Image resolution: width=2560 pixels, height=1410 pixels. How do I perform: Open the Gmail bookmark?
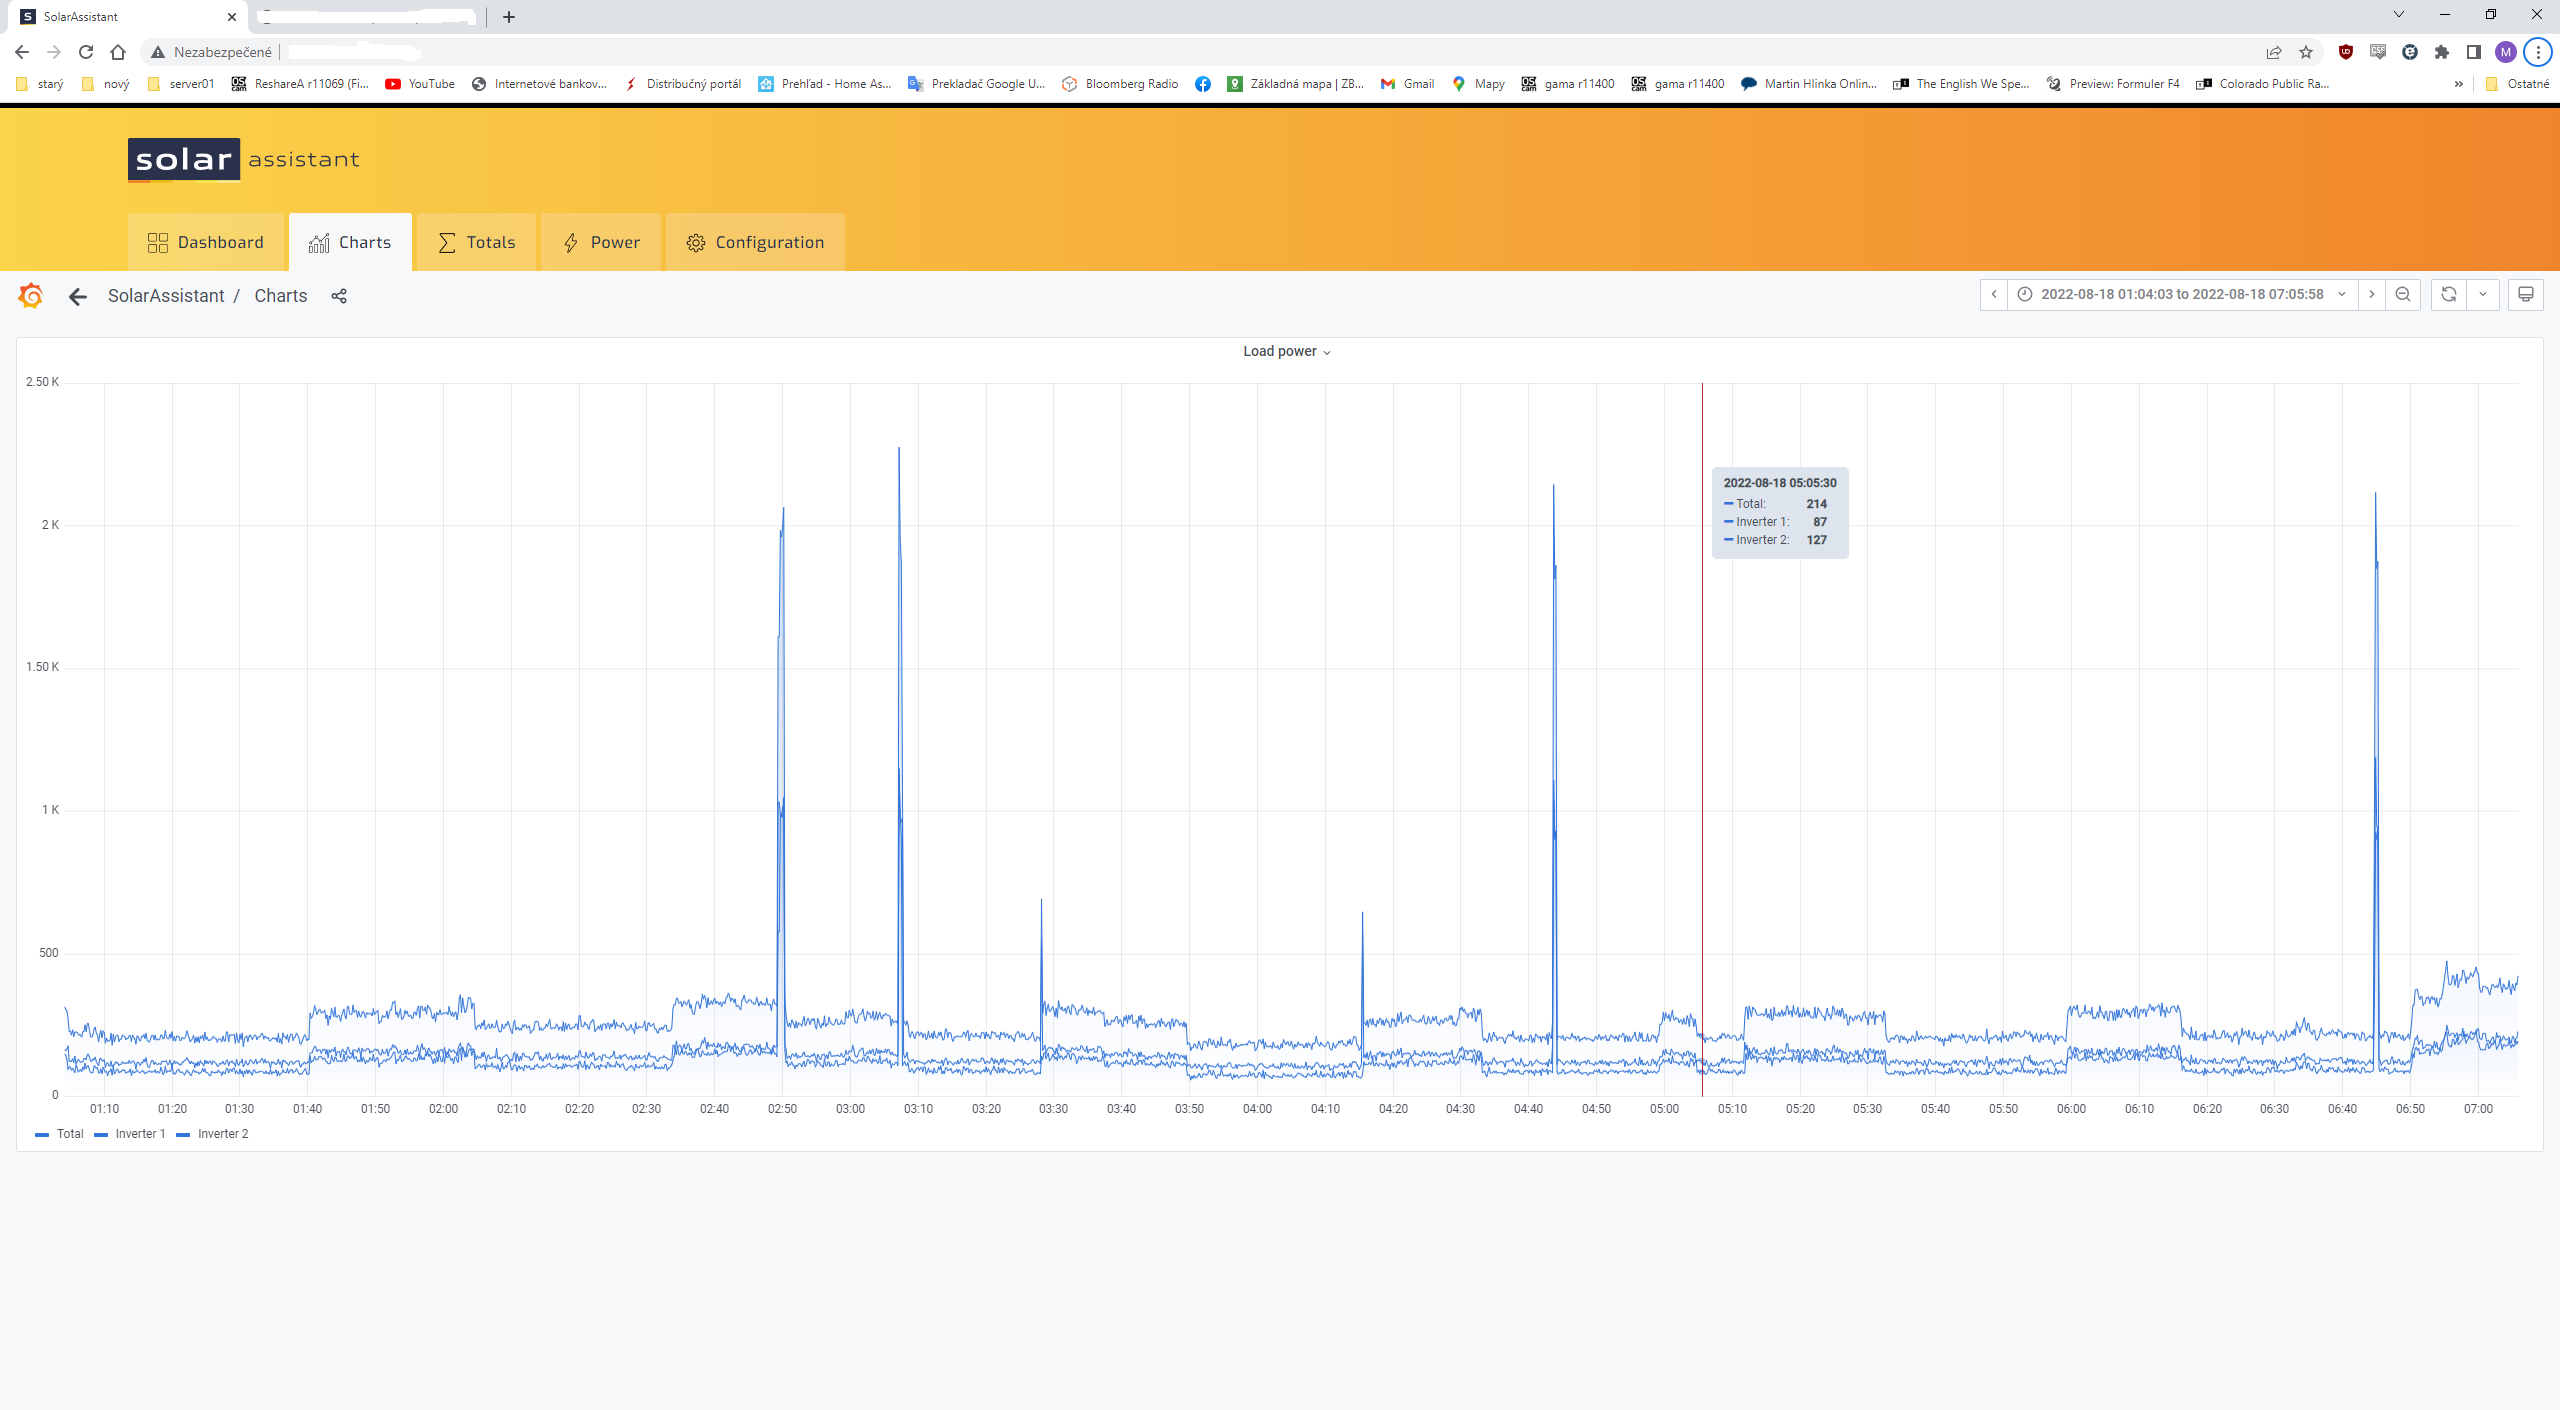point(1407,84)
